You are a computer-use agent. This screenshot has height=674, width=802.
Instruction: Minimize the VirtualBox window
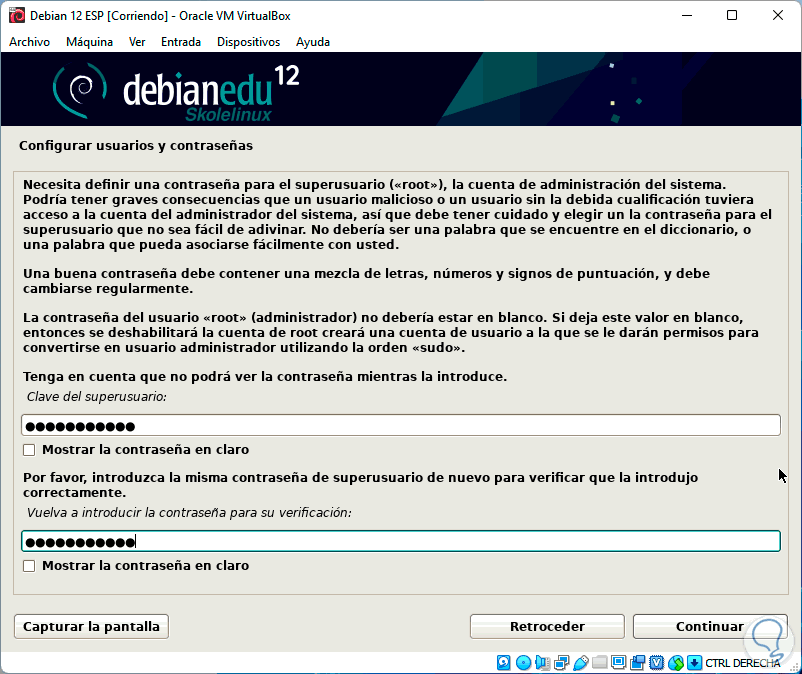pos(687,15)
